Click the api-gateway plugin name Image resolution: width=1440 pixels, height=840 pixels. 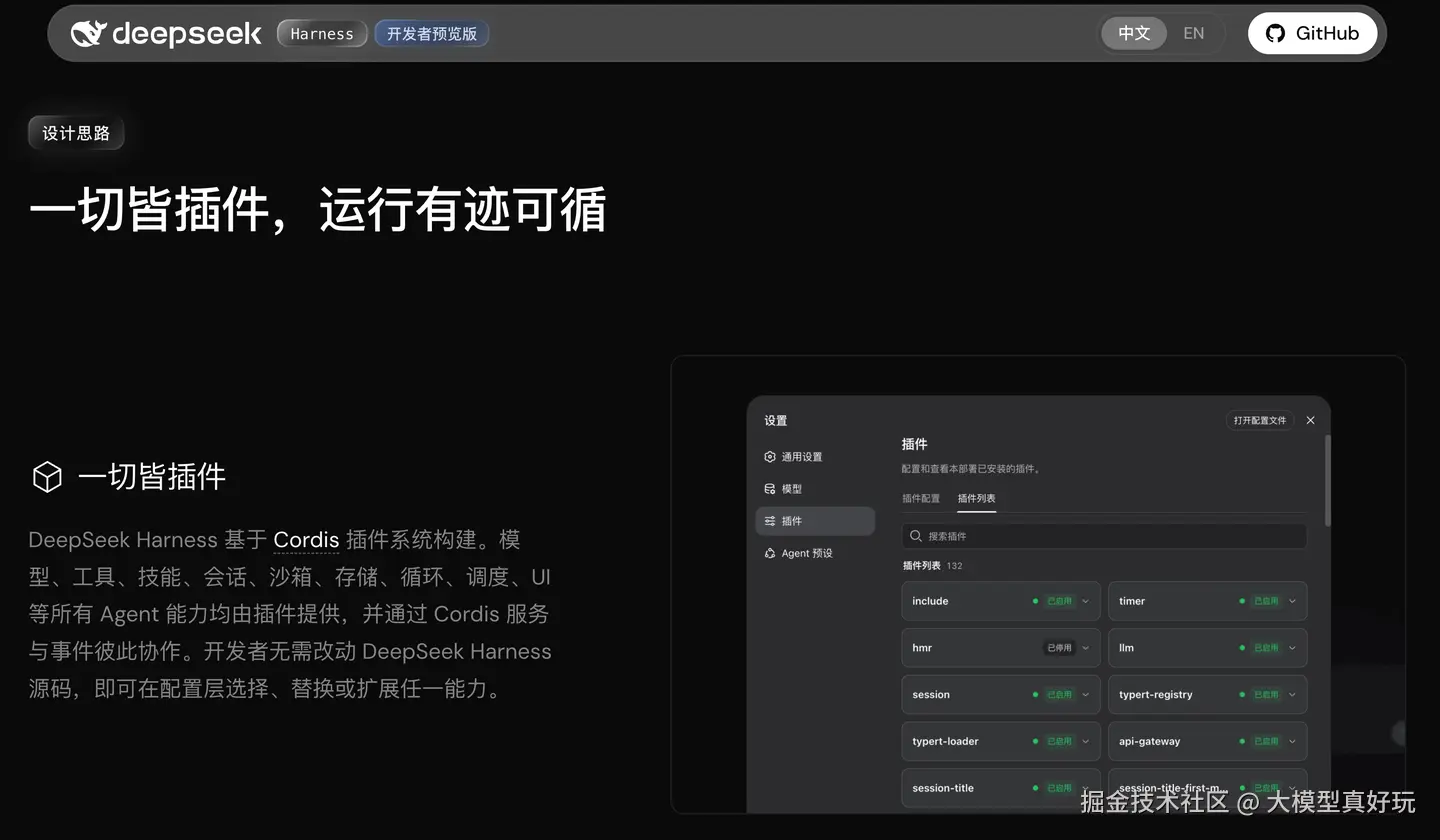pos(1150,741)
